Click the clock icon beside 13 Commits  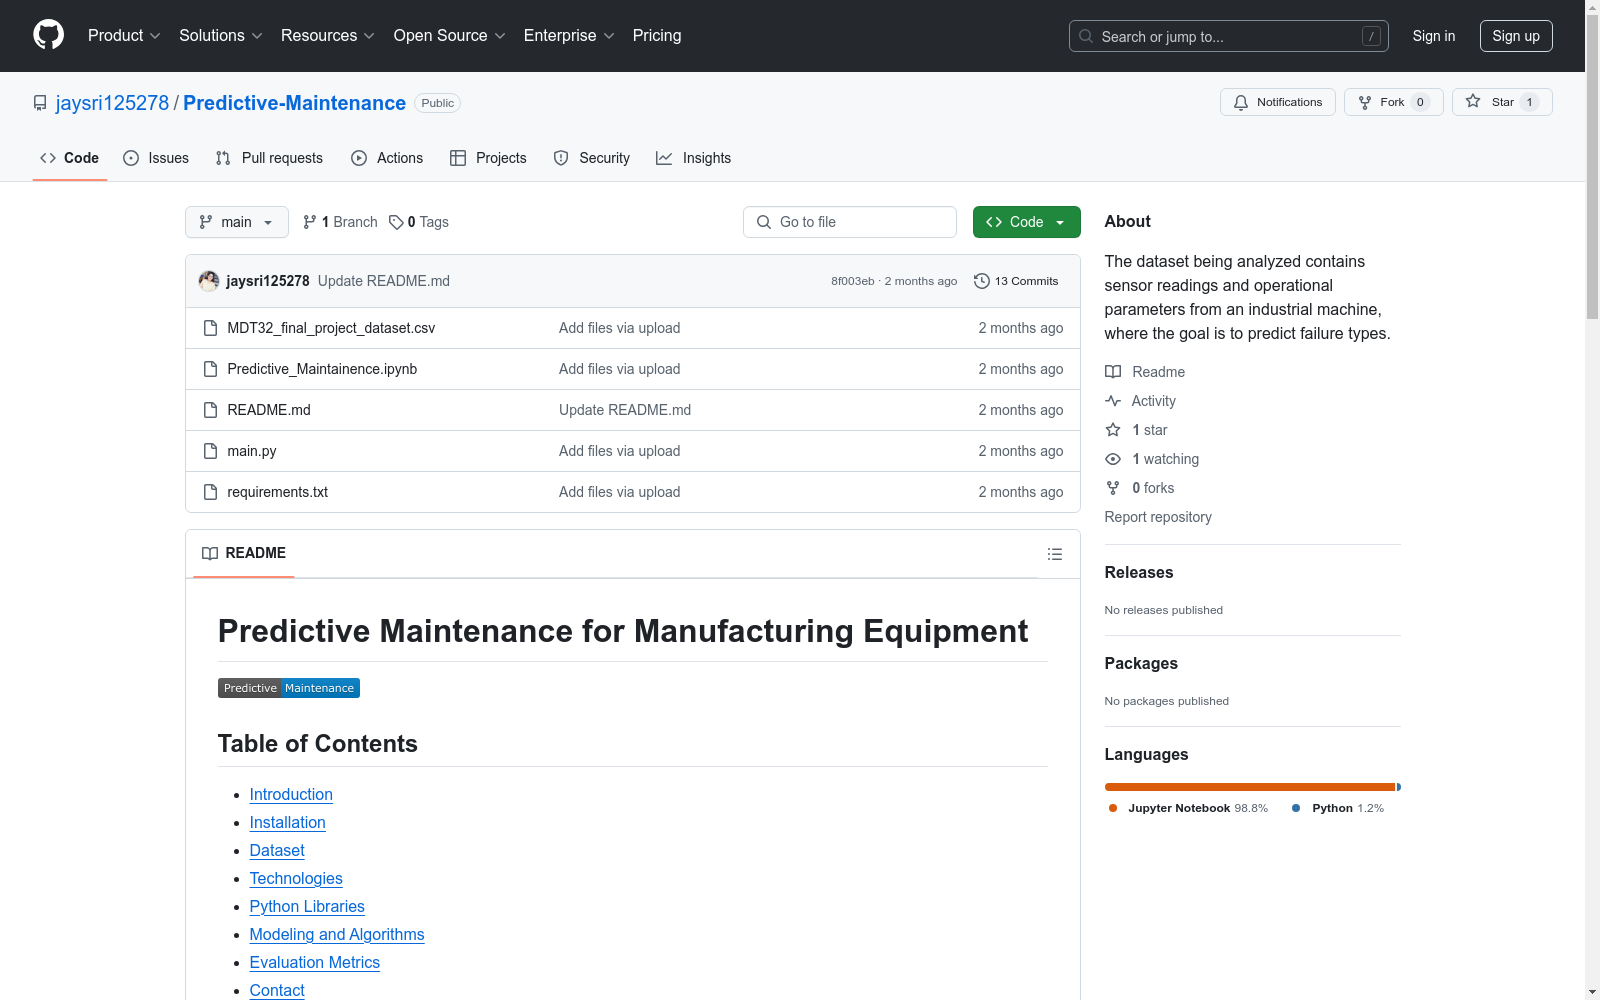tap(982, 281)
